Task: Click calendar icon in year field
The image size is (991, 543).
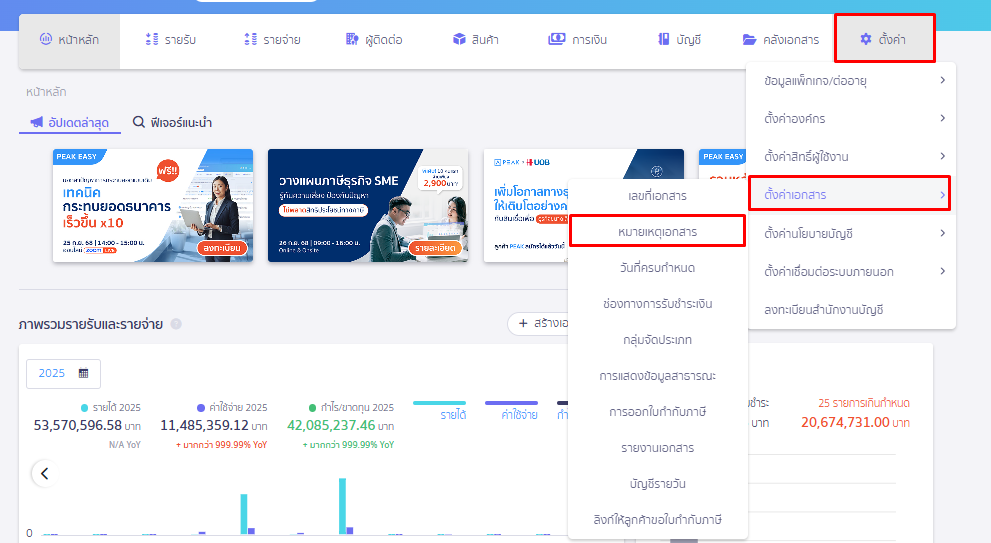Action: (83, 374)
